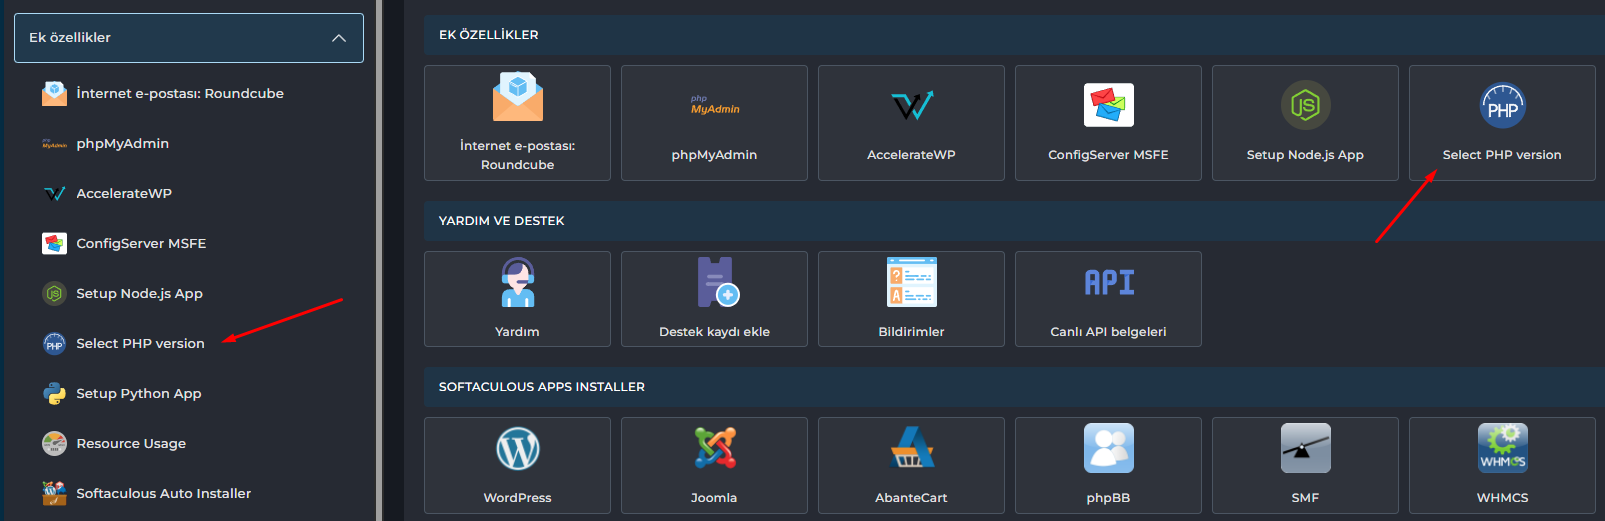Open 'İnternet e-postası: Roundcube' sidebar link
The height and width of the screenshot is (521, 1605).
pos(180,93)
